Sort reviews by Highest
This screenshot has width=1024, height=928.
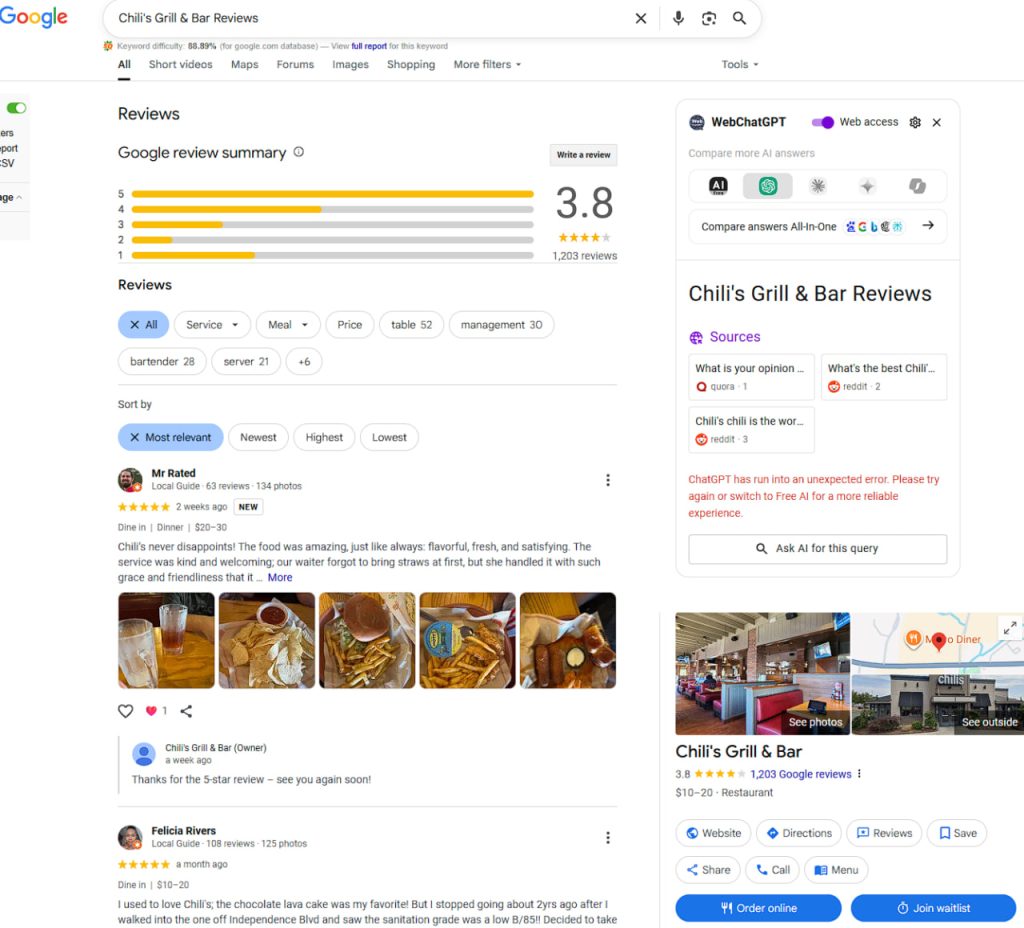pos(324,437)
